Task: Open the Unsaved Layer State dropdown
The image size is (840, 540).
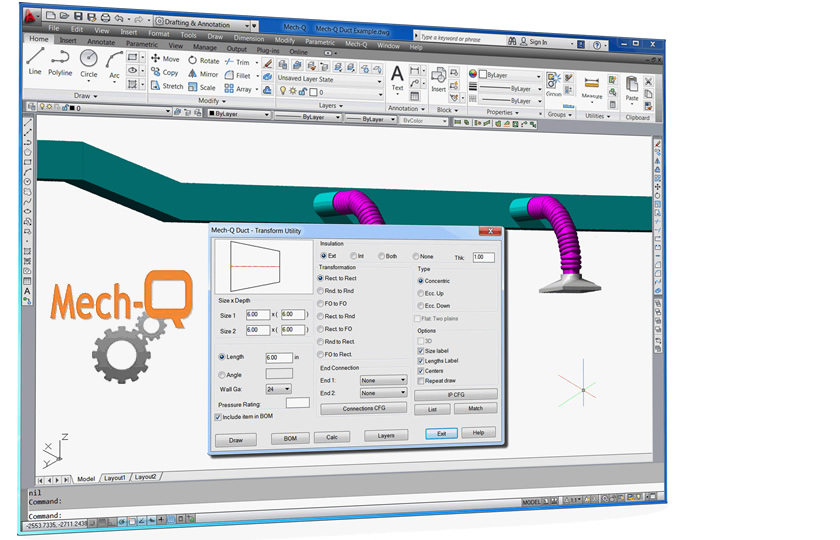Action: (329, 79)
